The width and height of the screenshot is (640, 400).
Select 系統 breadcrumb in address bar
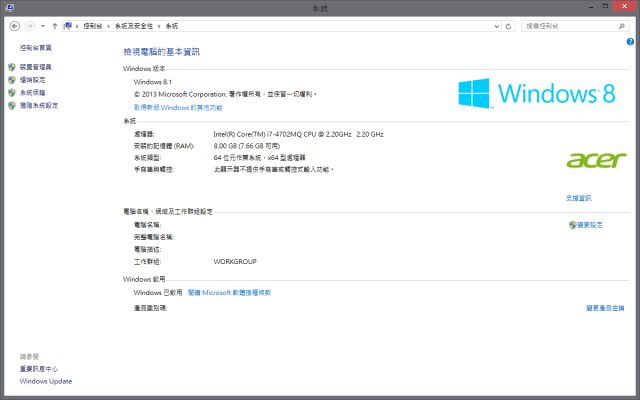point(172,26)
